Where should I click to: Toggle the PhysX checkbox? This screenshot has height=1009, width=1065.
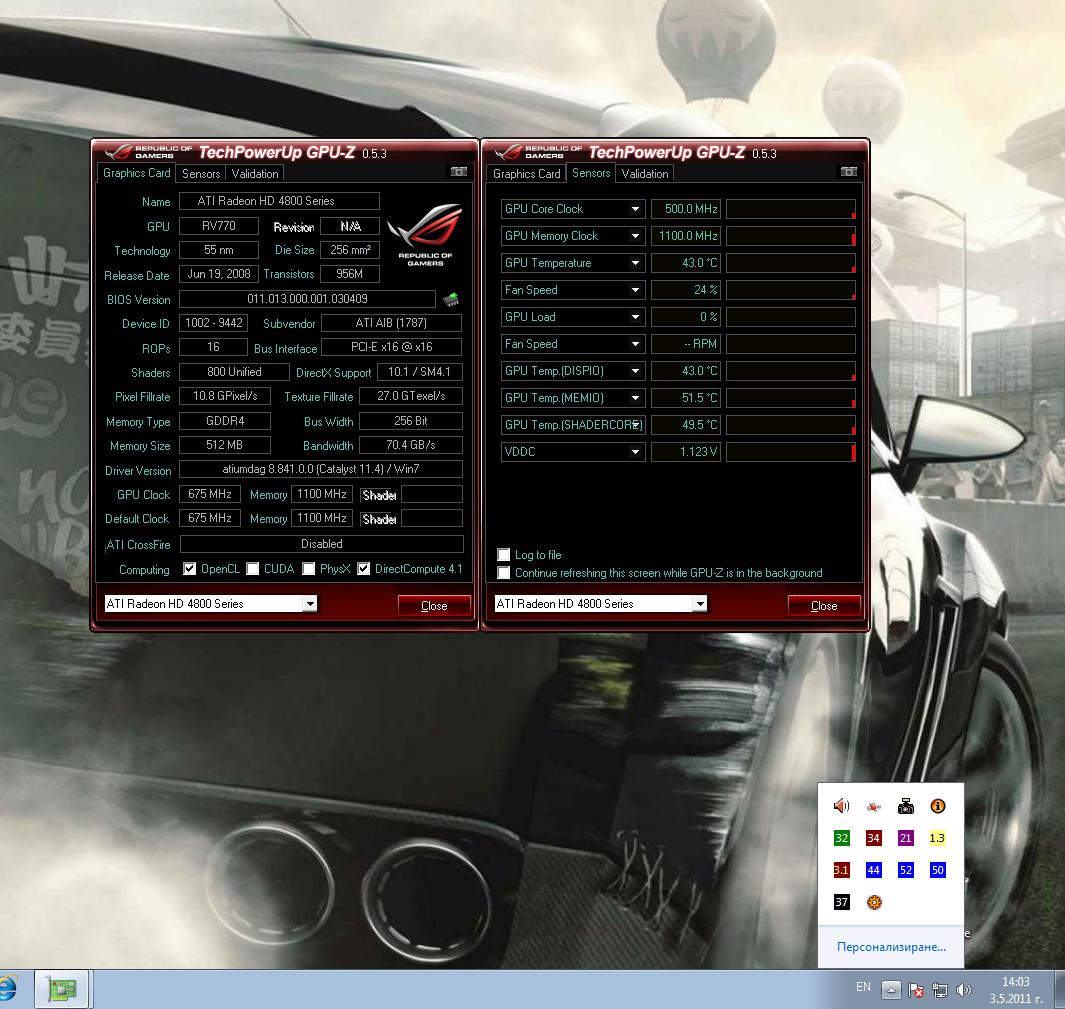pos(308,569)
